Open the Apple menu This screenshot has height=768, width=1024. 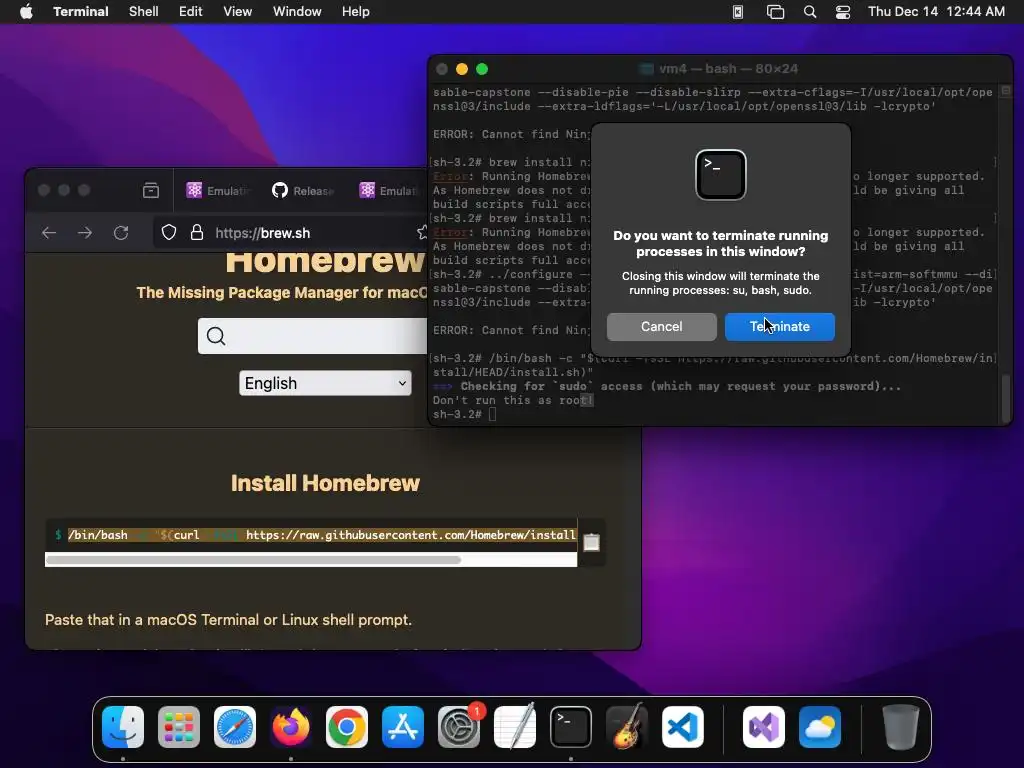26,12
